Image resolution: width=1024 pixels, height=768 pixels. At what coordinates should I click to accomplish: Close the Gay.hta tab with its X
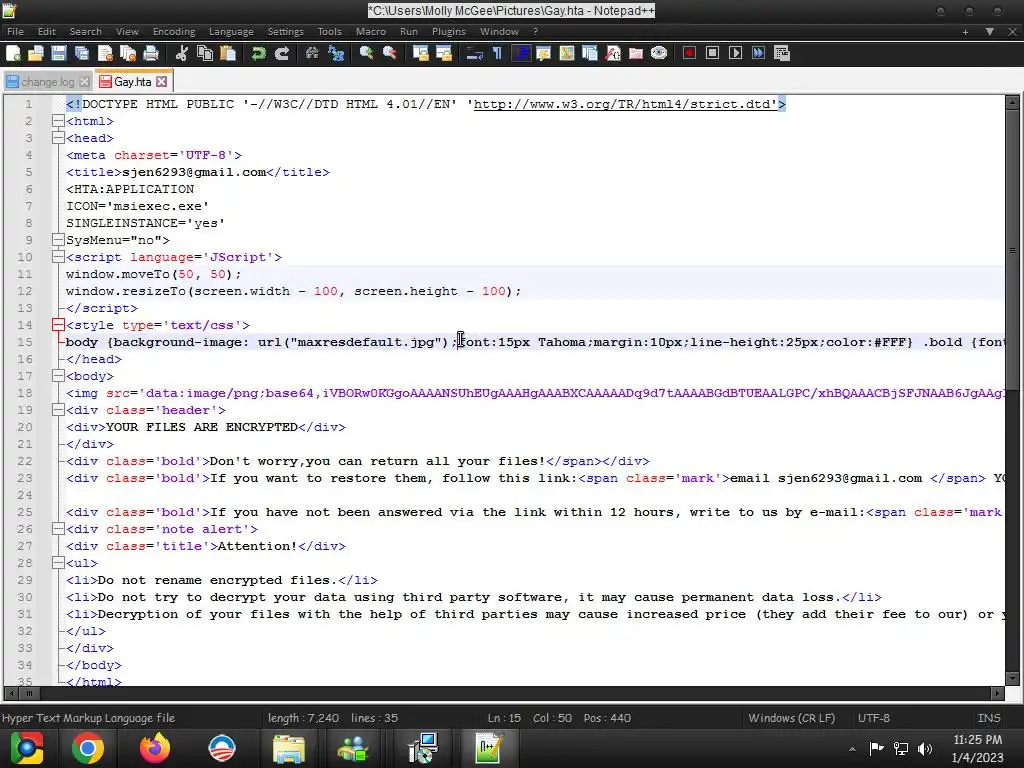coord(161,82)
